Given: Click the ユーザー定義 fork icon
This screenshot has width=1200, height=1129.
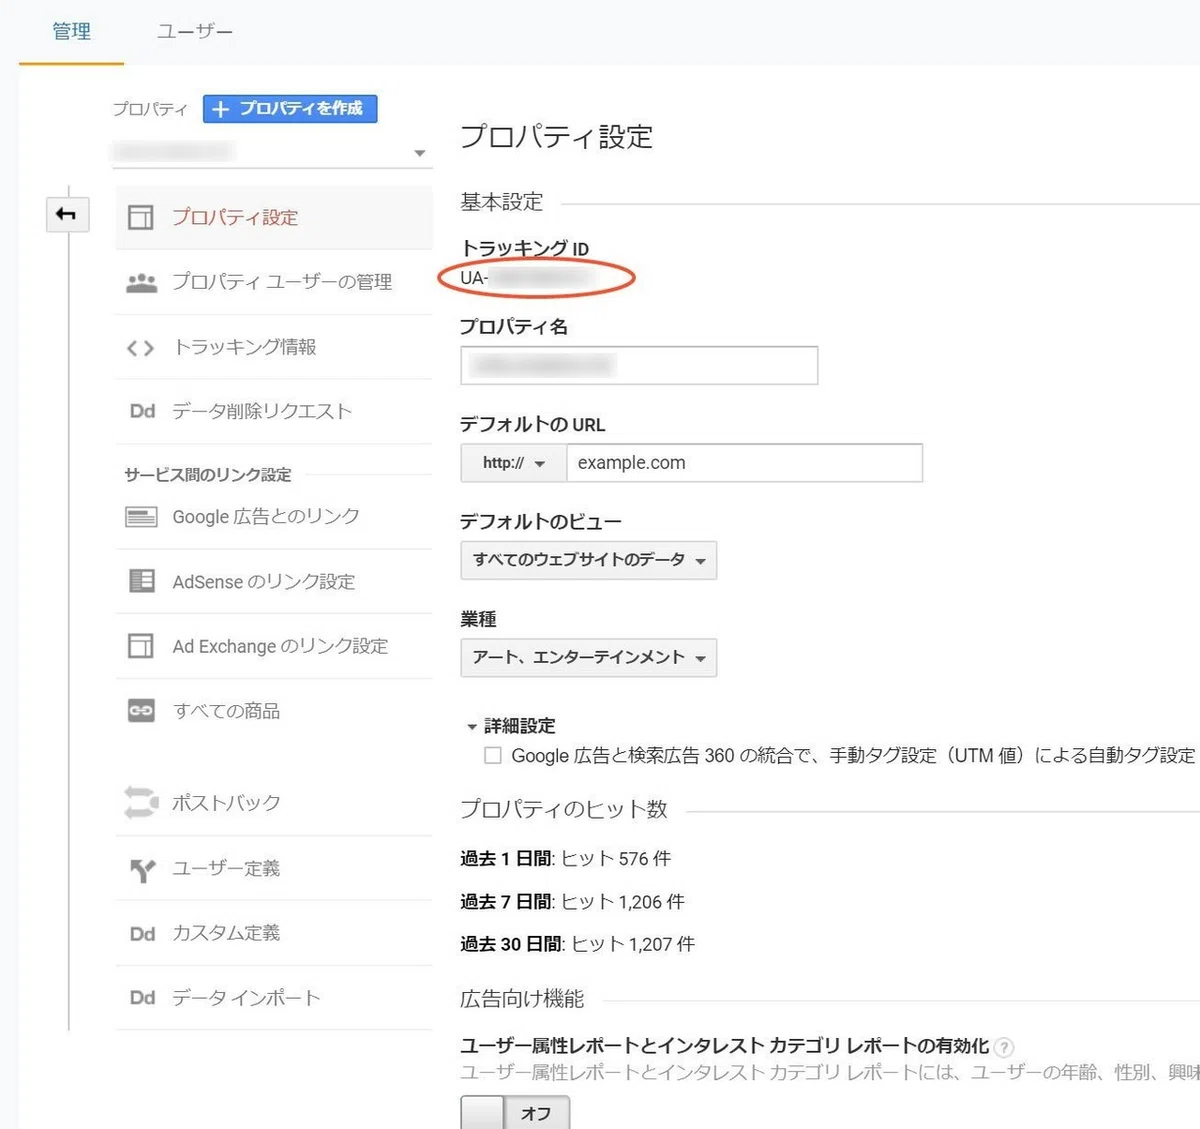Looking at the screenshot, I should point(142,869).
